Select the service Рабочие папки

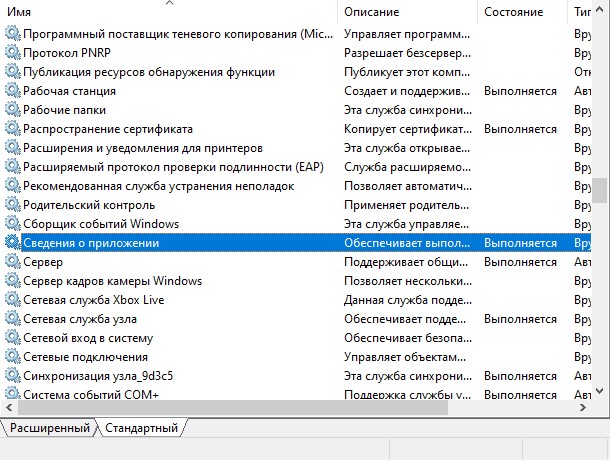tap(65, 110)
